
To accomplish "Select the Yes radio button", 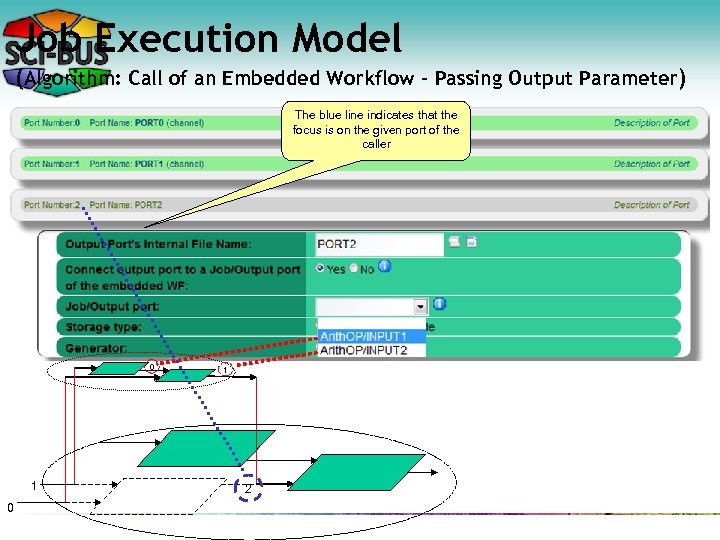I will (x=321, y=268).
